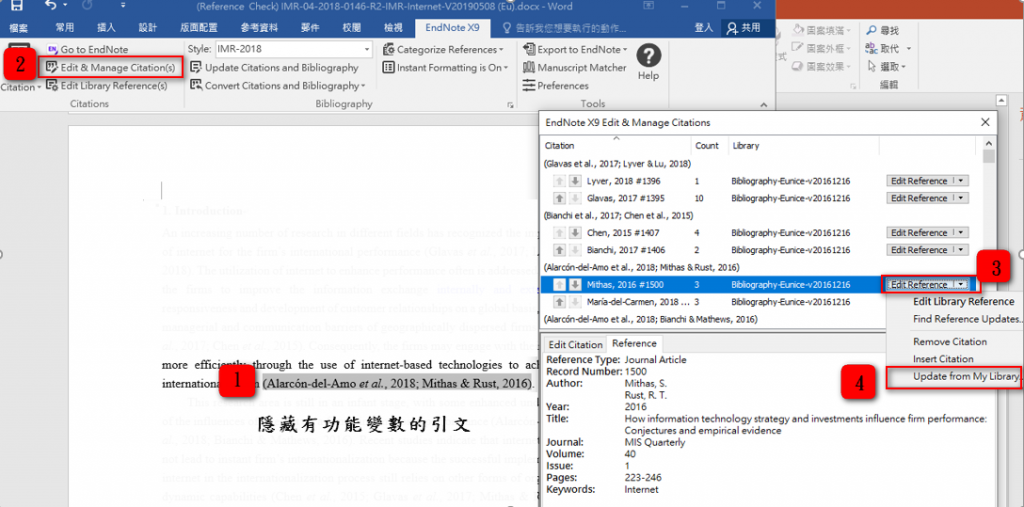Click the Save icon in the title bar
The height and width of the screenshot is (507, 1024).
17,6
